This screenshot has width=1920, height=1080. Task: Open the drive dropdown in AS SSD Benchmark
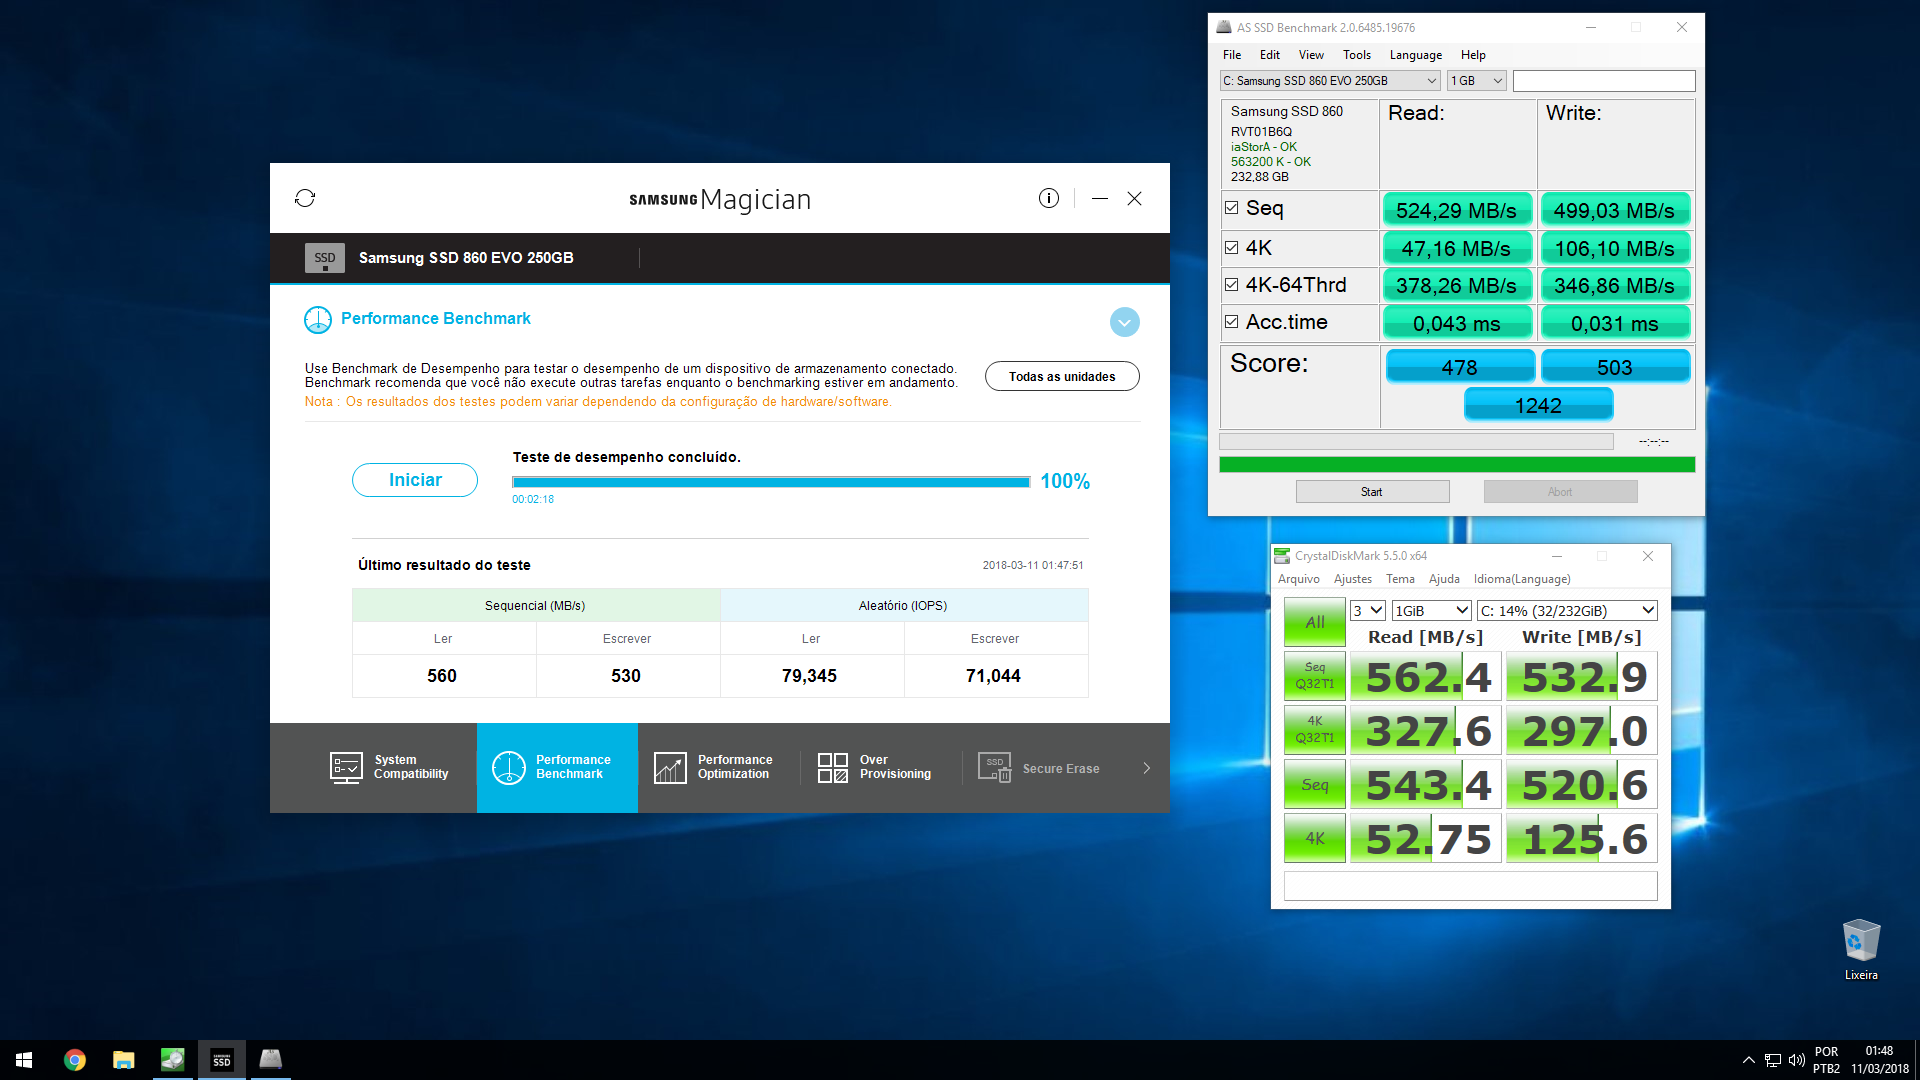pos(1330,81)
